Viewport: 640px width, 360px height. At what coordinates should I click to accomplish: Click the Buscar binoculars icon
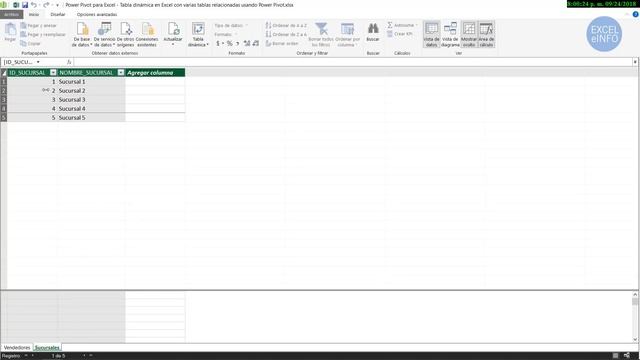click(373, 29)
